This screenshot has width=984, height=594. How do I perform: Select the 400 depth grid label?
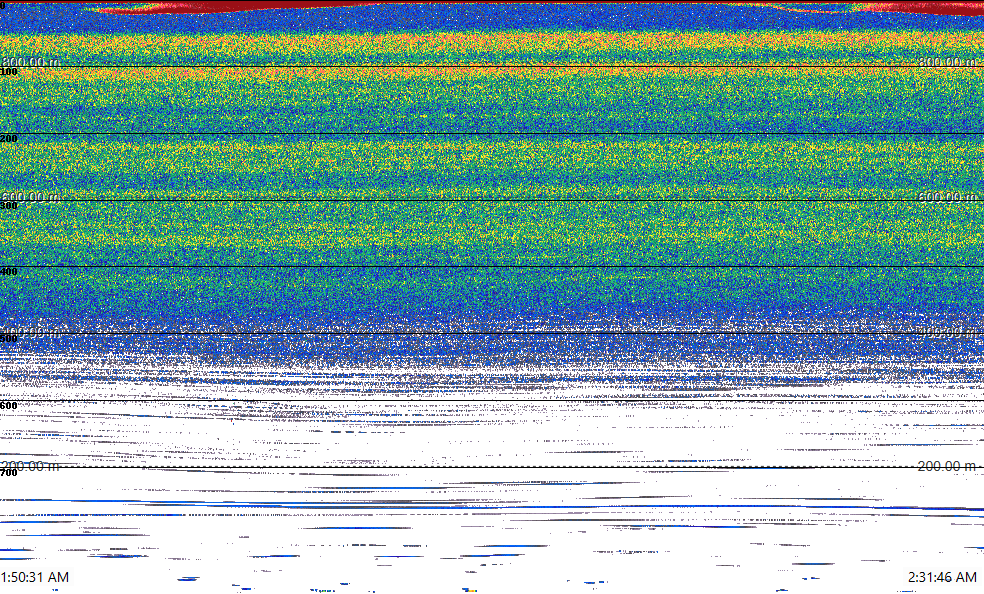(x=9, y=272)
